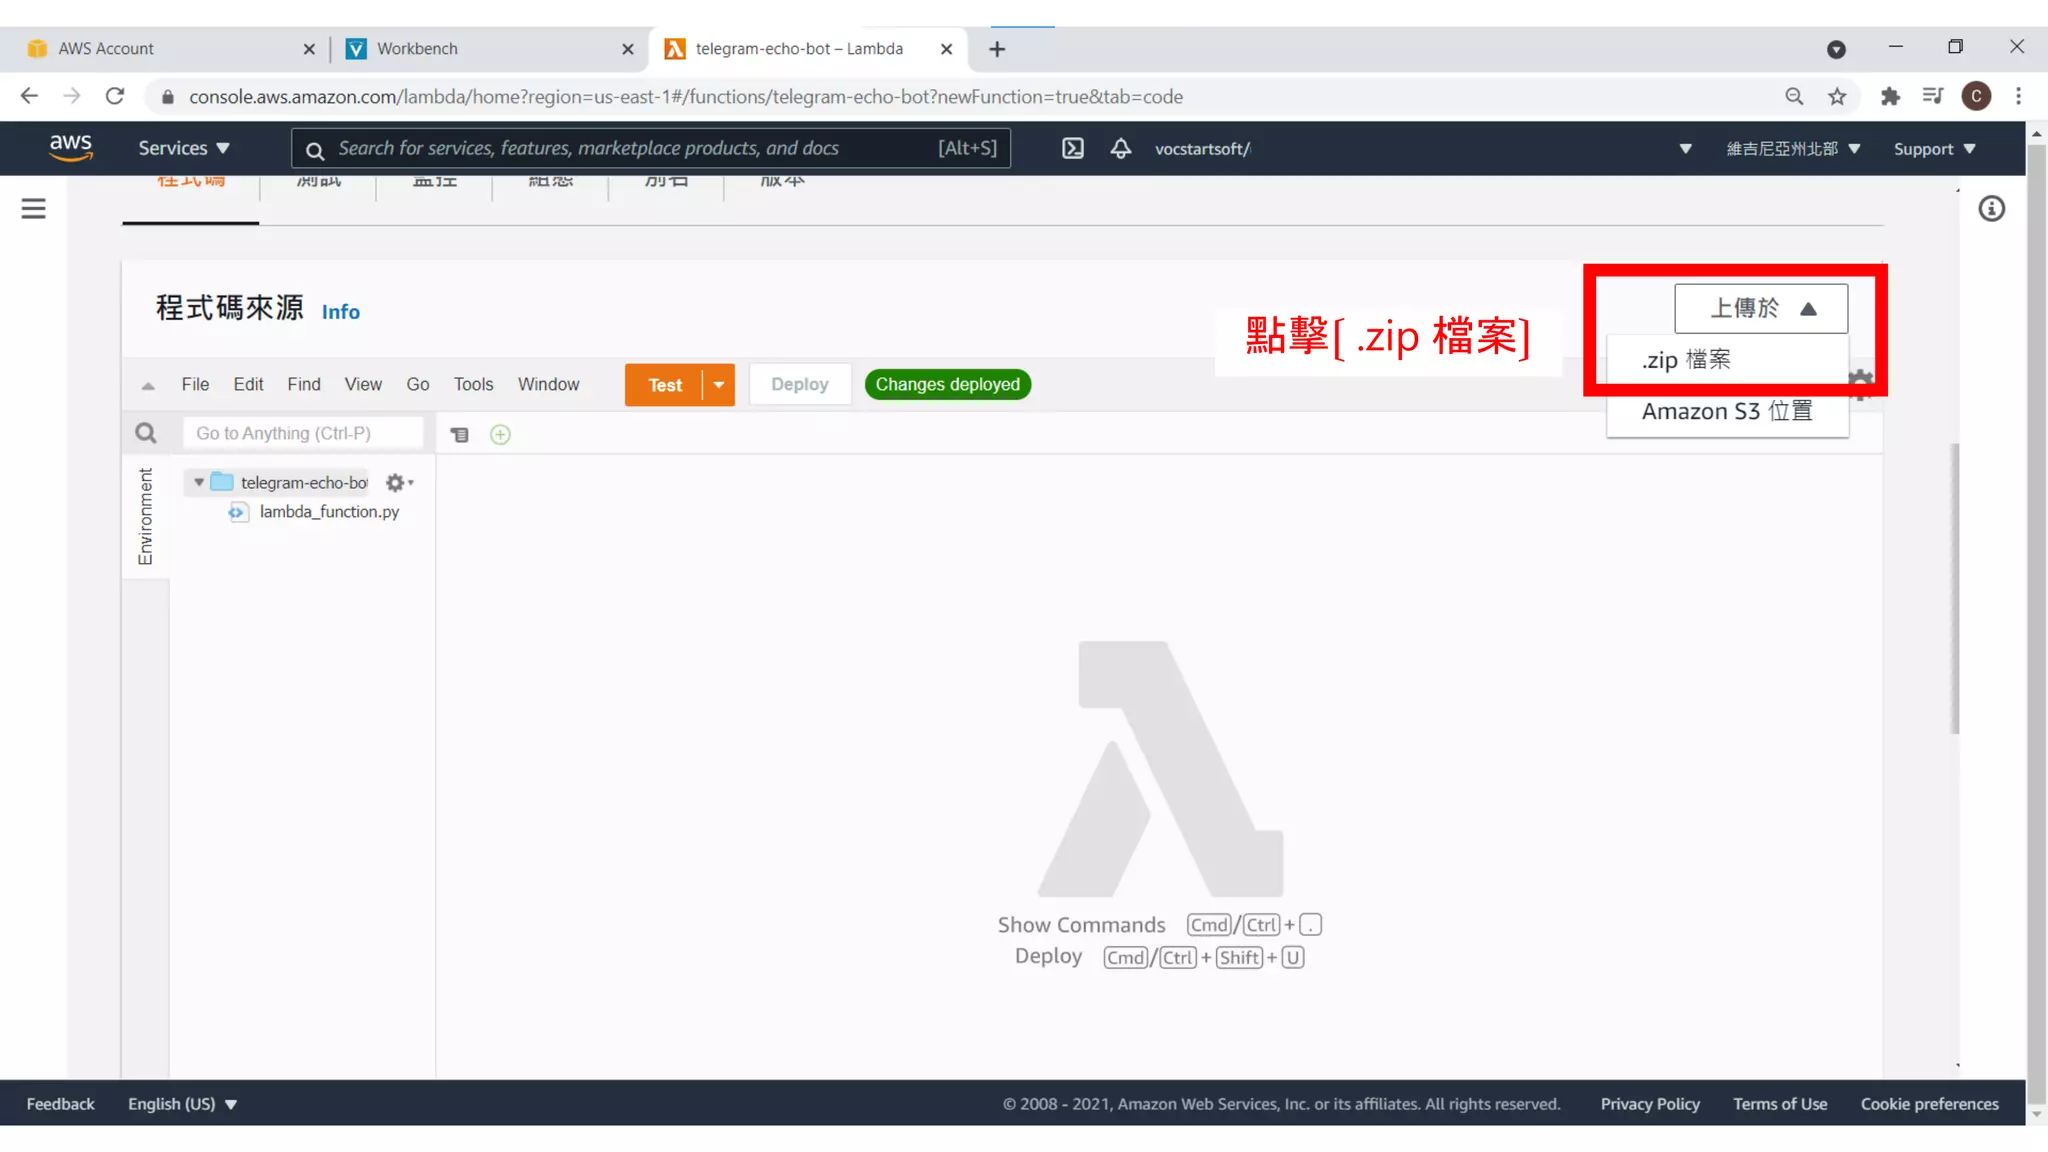Open Cookie preferences
Viewport: 2048px width, 1152px height.
tap(1930, 1104)
